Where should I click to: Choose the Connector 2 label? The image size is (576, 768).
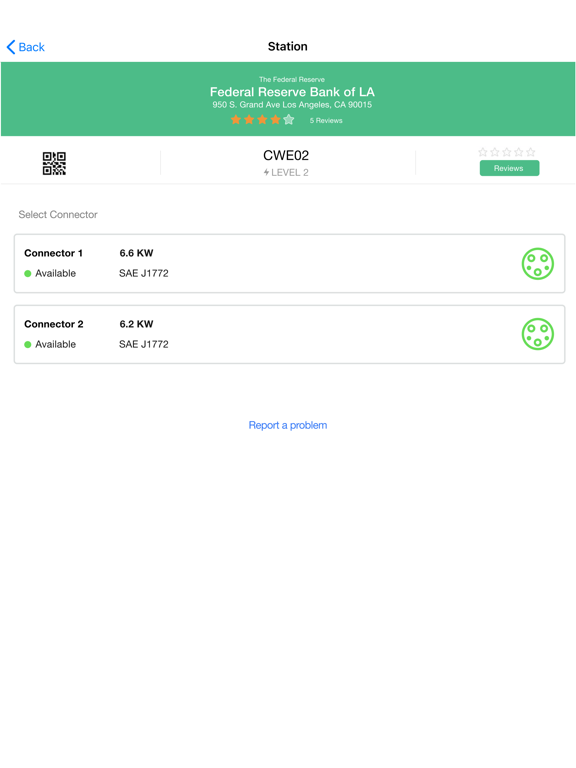53,324
